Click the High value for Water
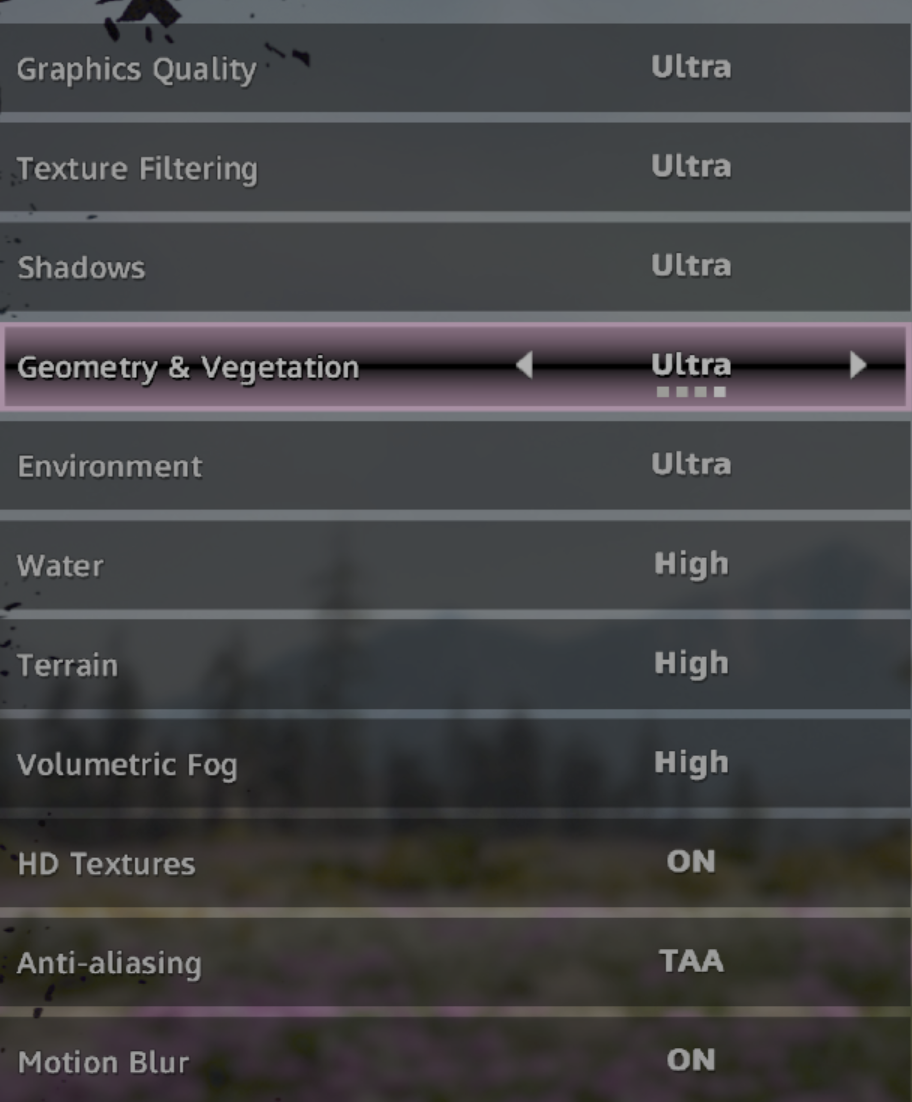The width and height of the screenshot is (912, 1102). [691, 564]
